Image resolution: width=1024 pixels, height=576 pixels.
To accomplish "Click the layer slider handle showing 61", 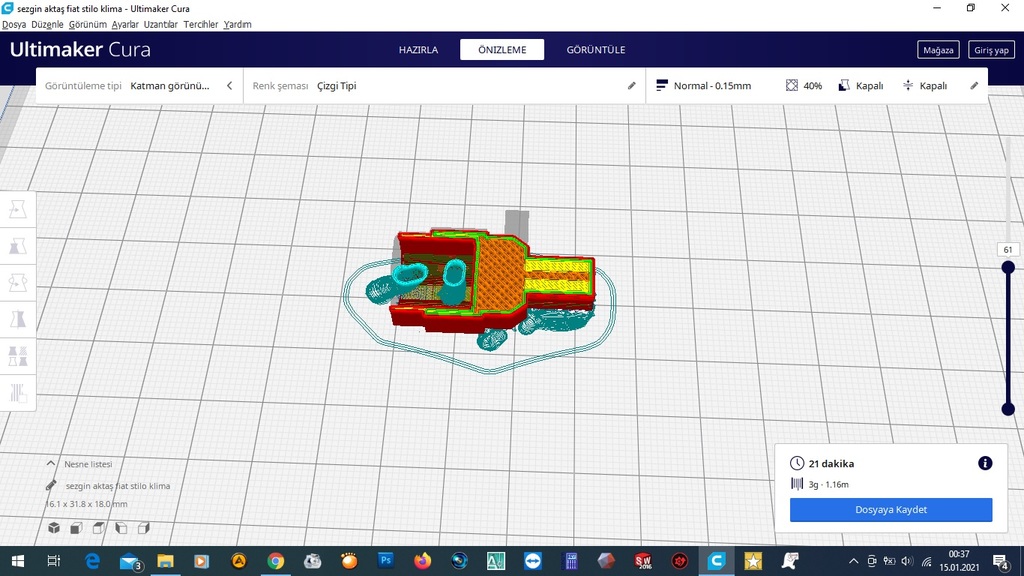I will point(1007,266).
